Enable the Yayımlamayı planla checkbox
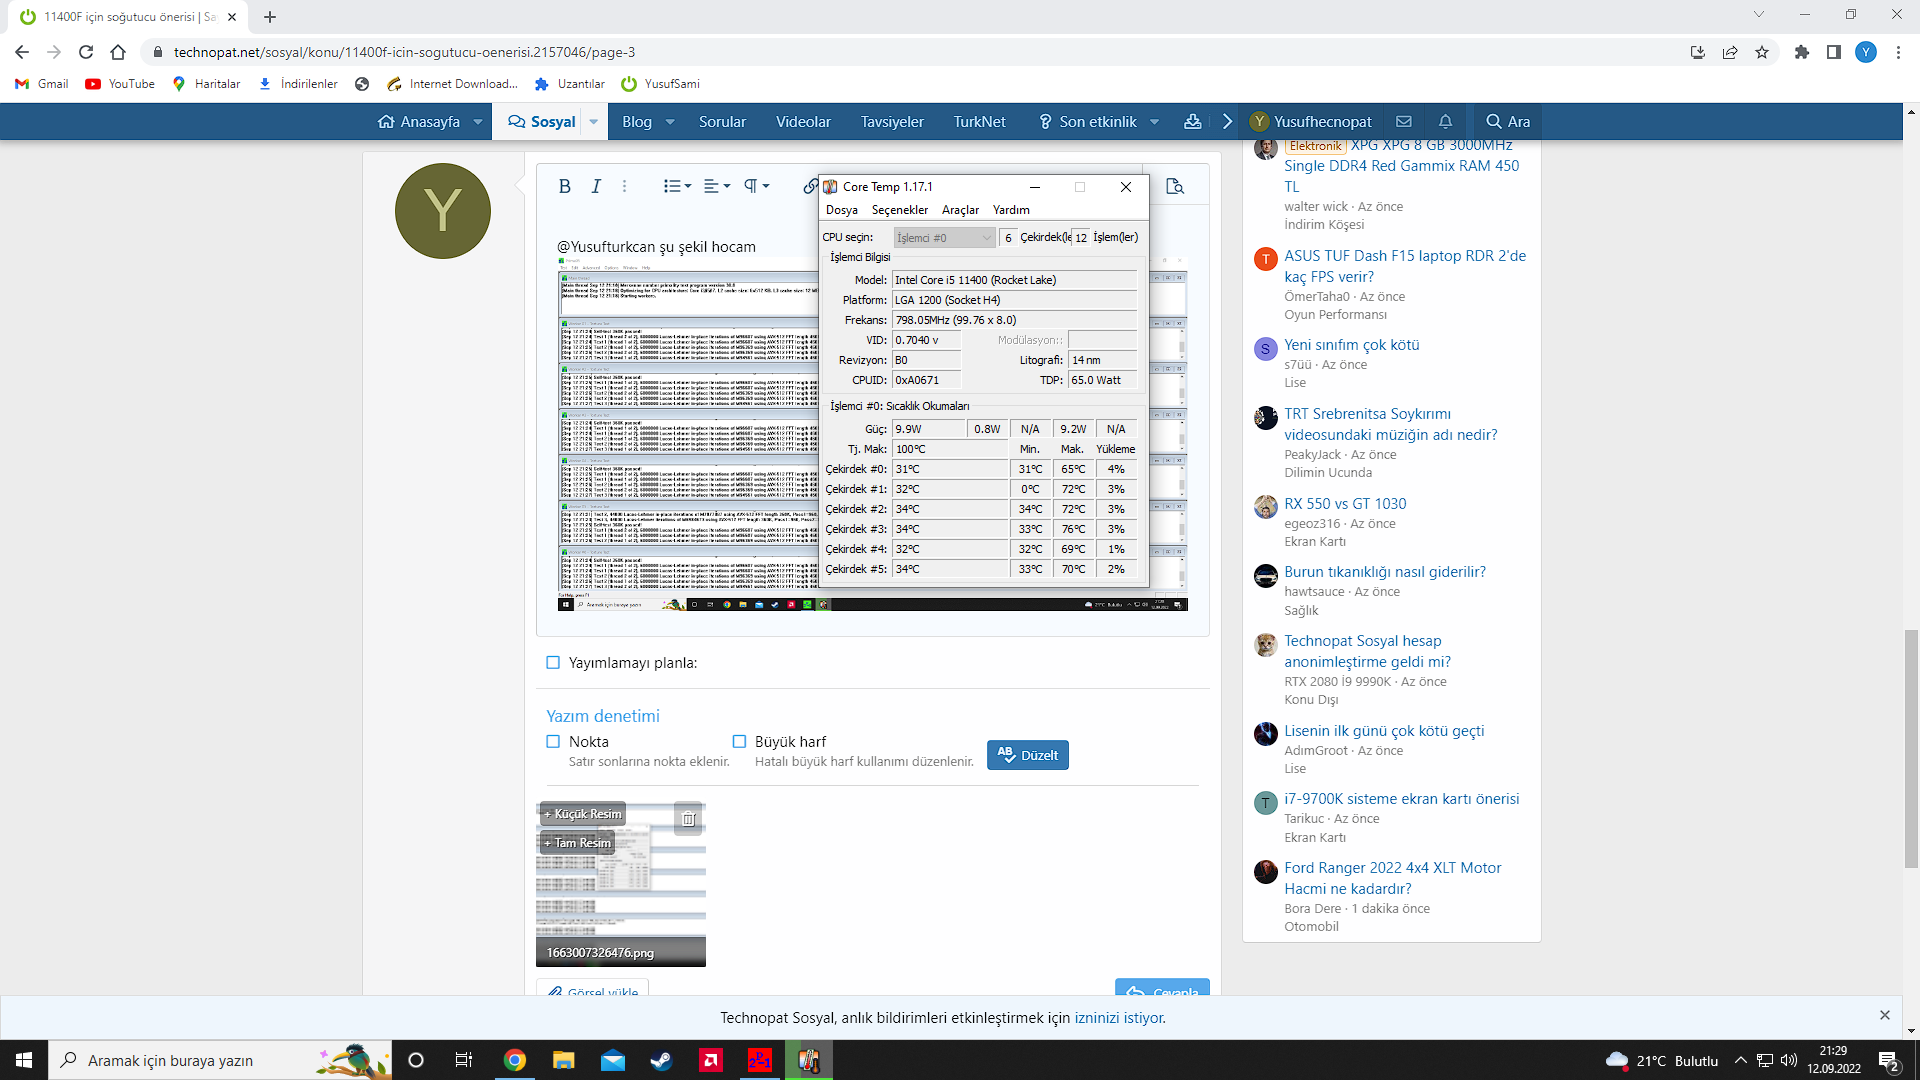 click(x=553, y=662)
